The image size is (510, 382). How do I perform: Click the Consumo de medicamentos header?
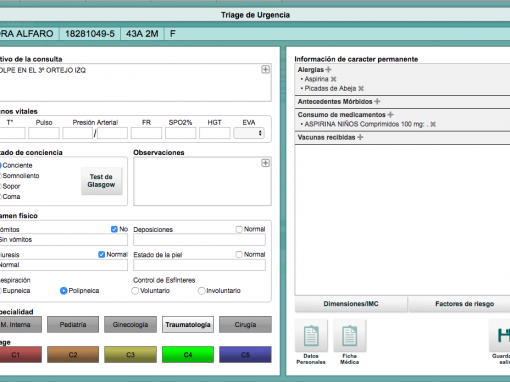coord(341,114)
